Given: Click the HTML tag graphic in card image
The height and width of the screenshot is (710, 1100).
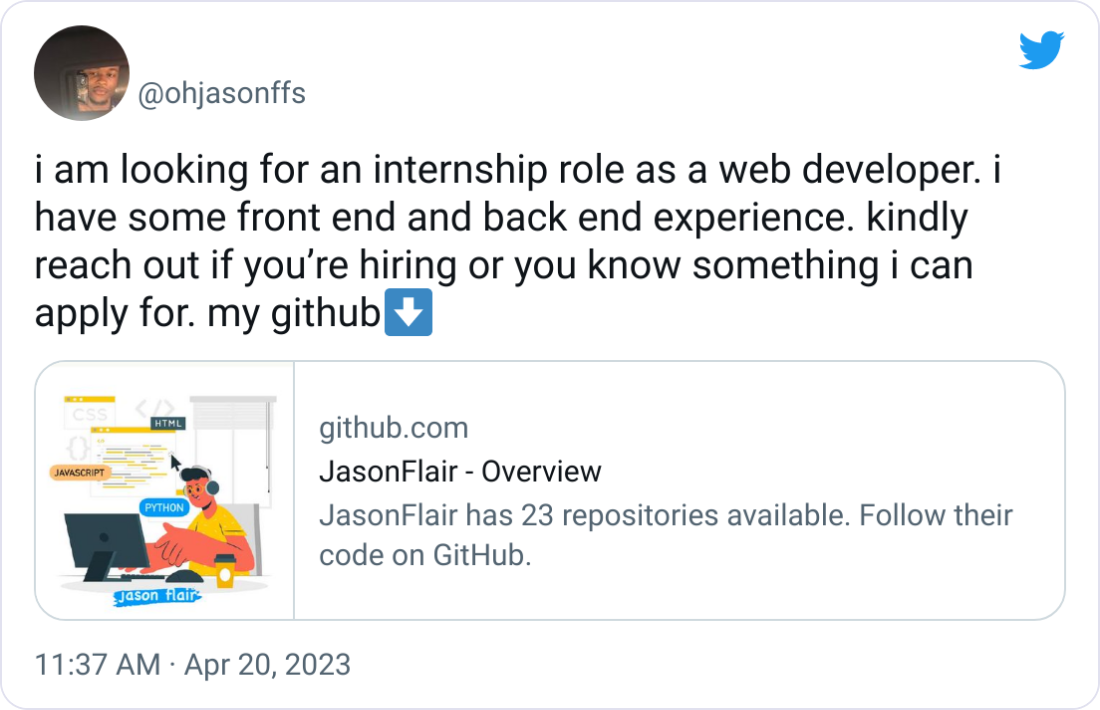Looking at the screenshot, I should pos(168,422).
